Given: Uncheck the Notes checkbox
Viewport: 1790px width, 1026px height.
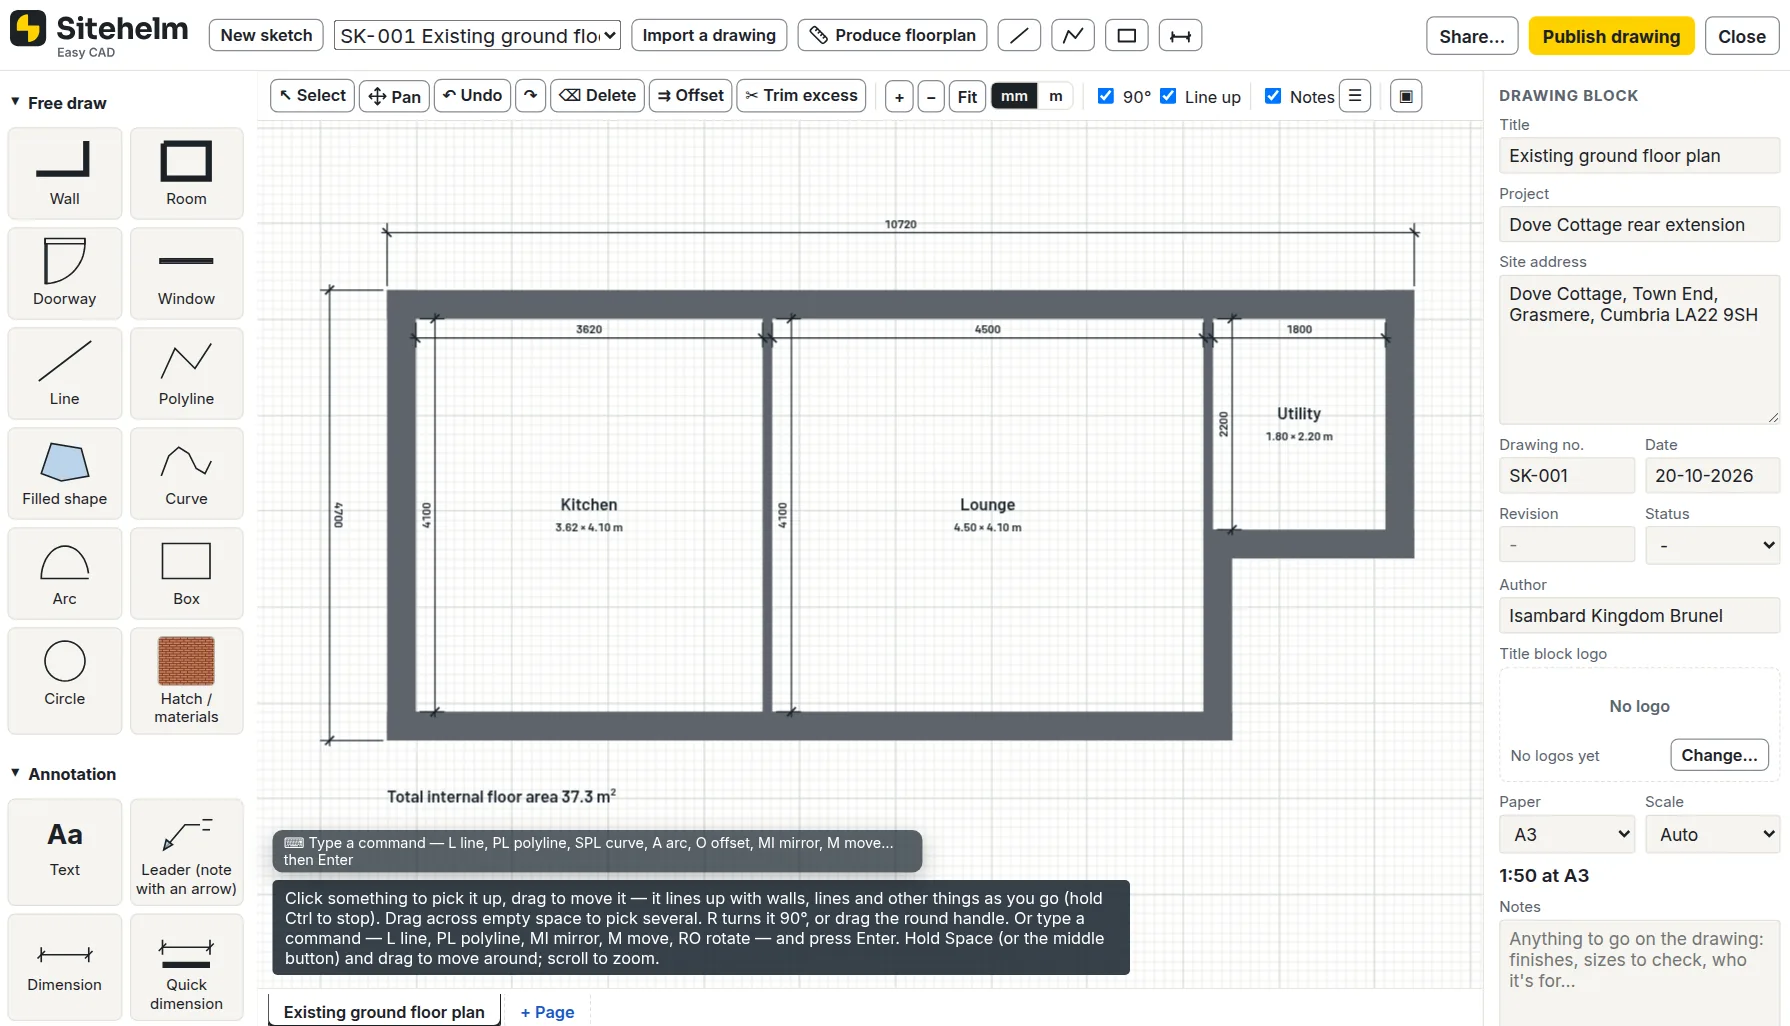Looking at the screenshot, I should [x=1273, y=96].
